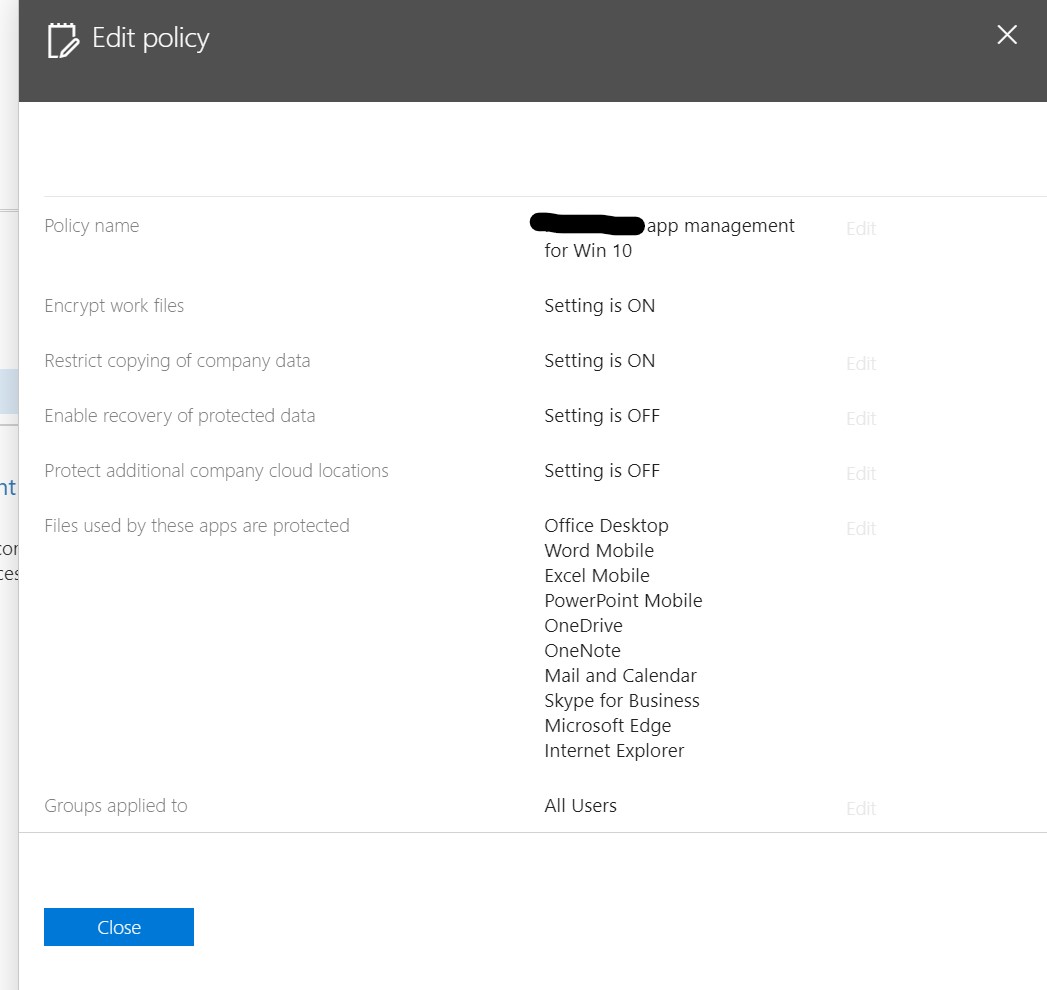Viewport: 1047px width, 990px height.
Task: Click the blue Close button
Action: 119,927
